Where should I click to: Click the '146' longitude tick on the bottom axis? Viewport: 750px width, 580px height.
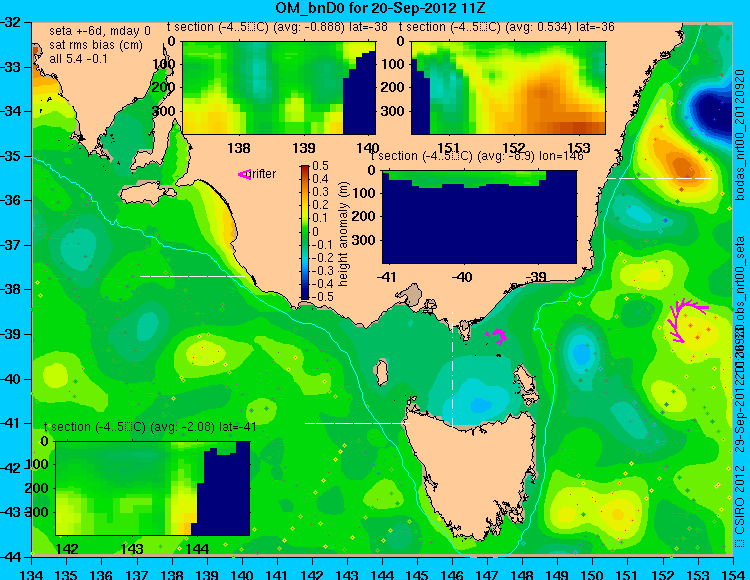(x=452, y=574)
